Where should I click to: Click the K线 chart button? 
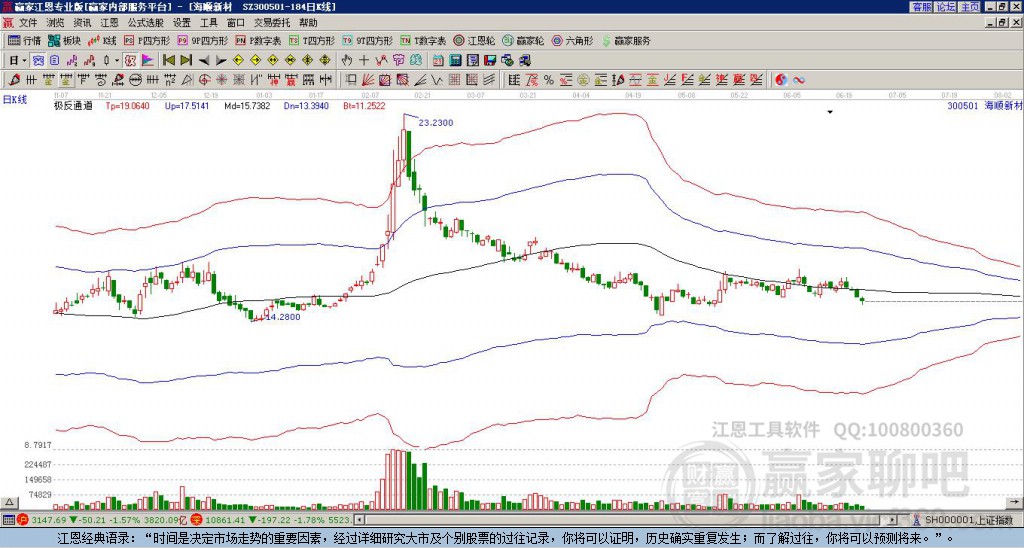coord(102,40)
